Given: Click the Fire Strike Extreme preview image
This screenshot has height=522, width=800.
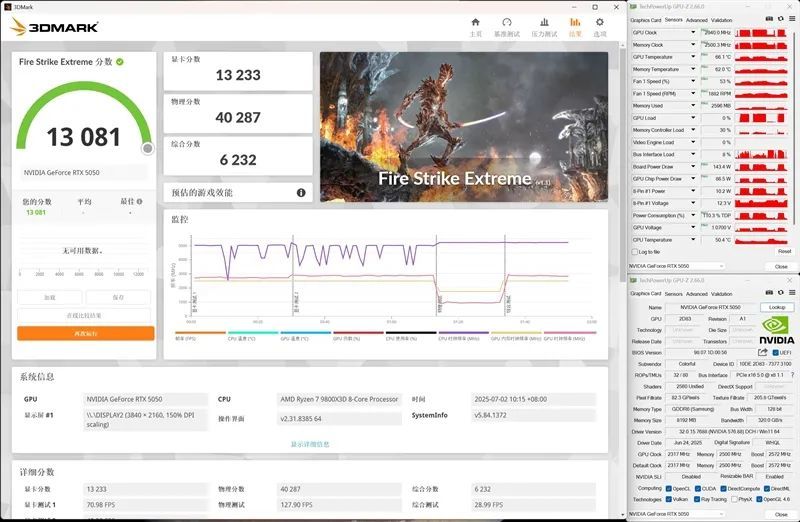Looking at the screenshot, I should (464, 127).
